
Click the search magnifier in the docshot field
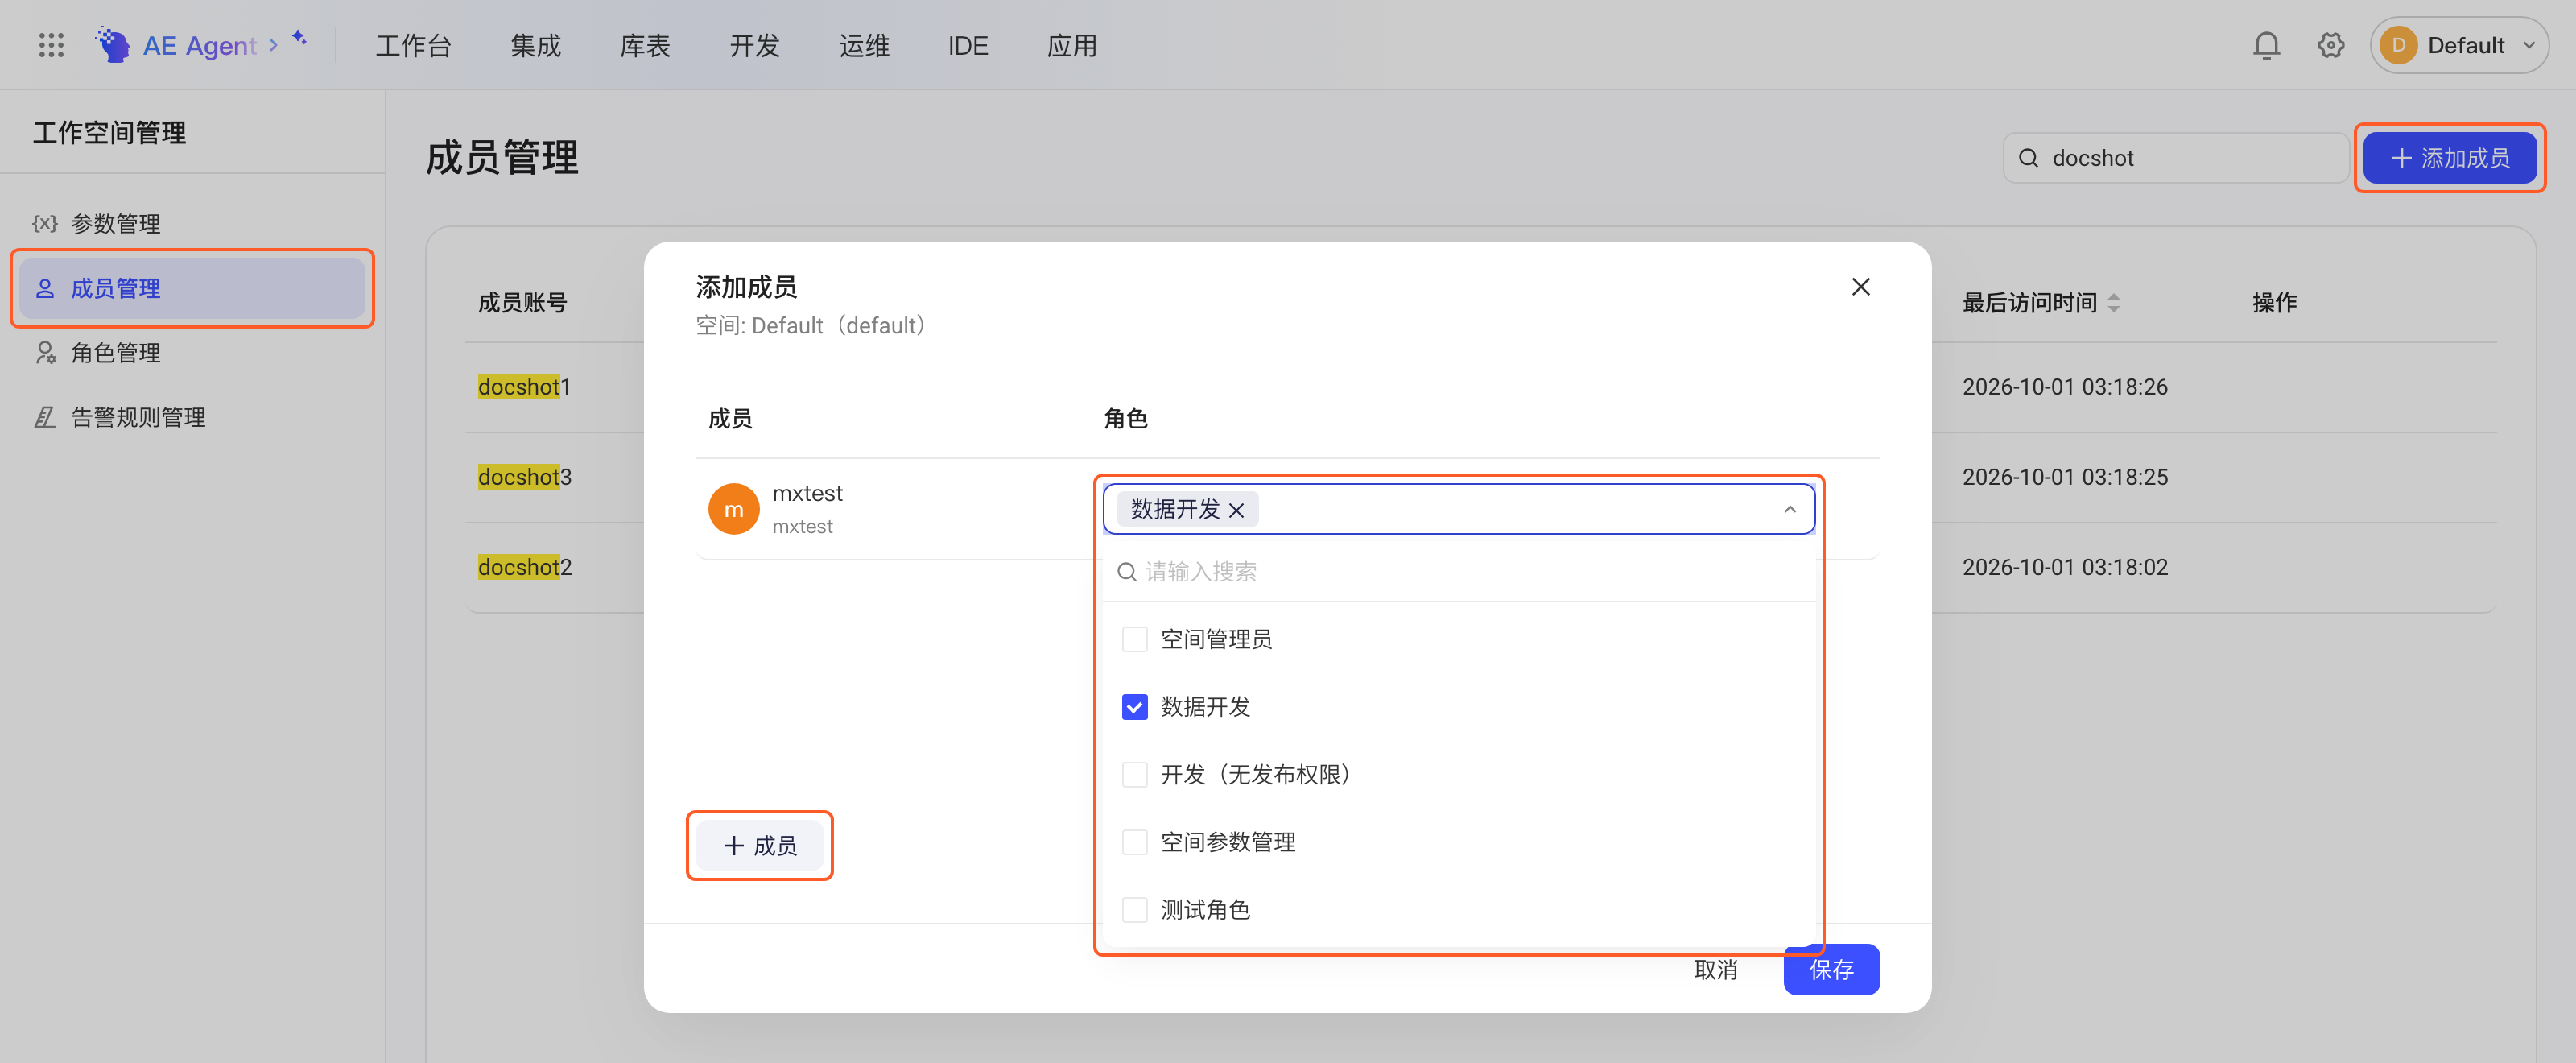pos(2028,158)
